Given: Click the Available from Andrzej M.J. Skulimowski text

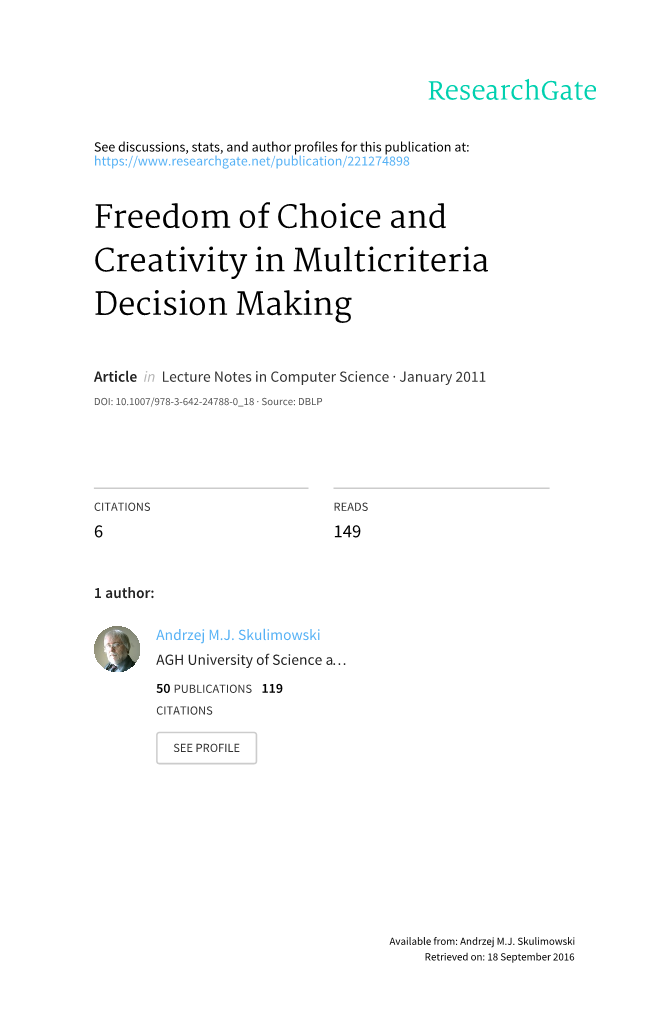Looking at the screenshot, I should click(x=482, y=941).
